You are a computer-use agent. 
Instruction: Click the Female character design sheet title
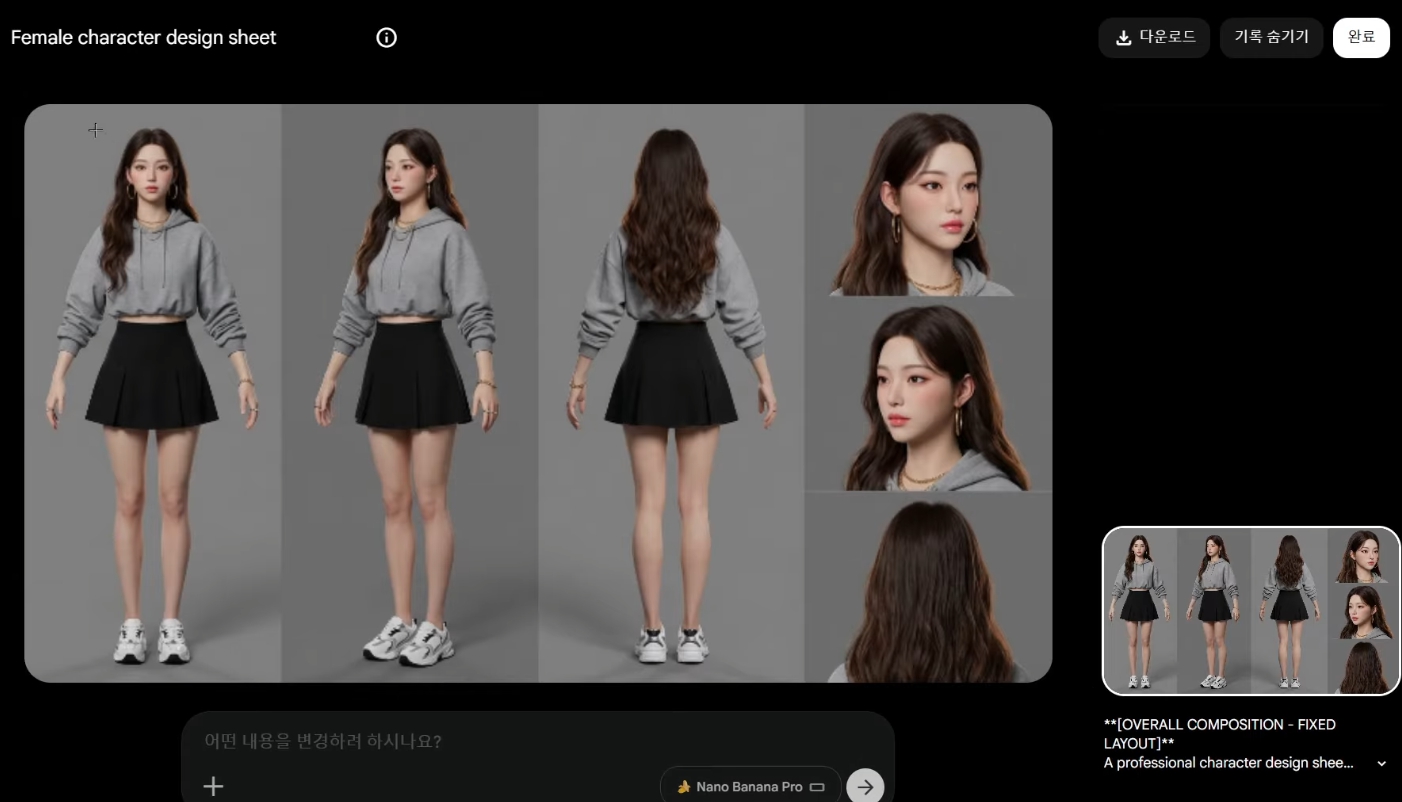pyautogui.click(x=143, y=38)
